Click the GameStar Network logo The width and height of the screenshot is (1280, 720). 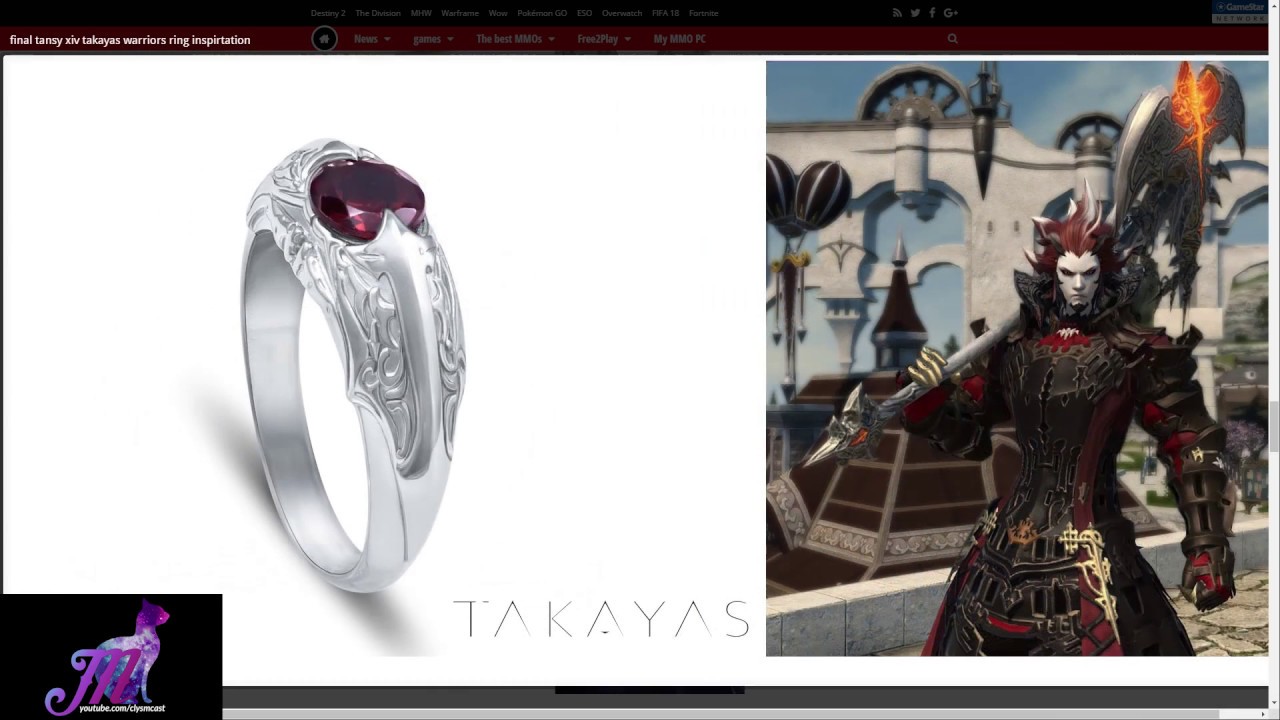coord(1240,12)
